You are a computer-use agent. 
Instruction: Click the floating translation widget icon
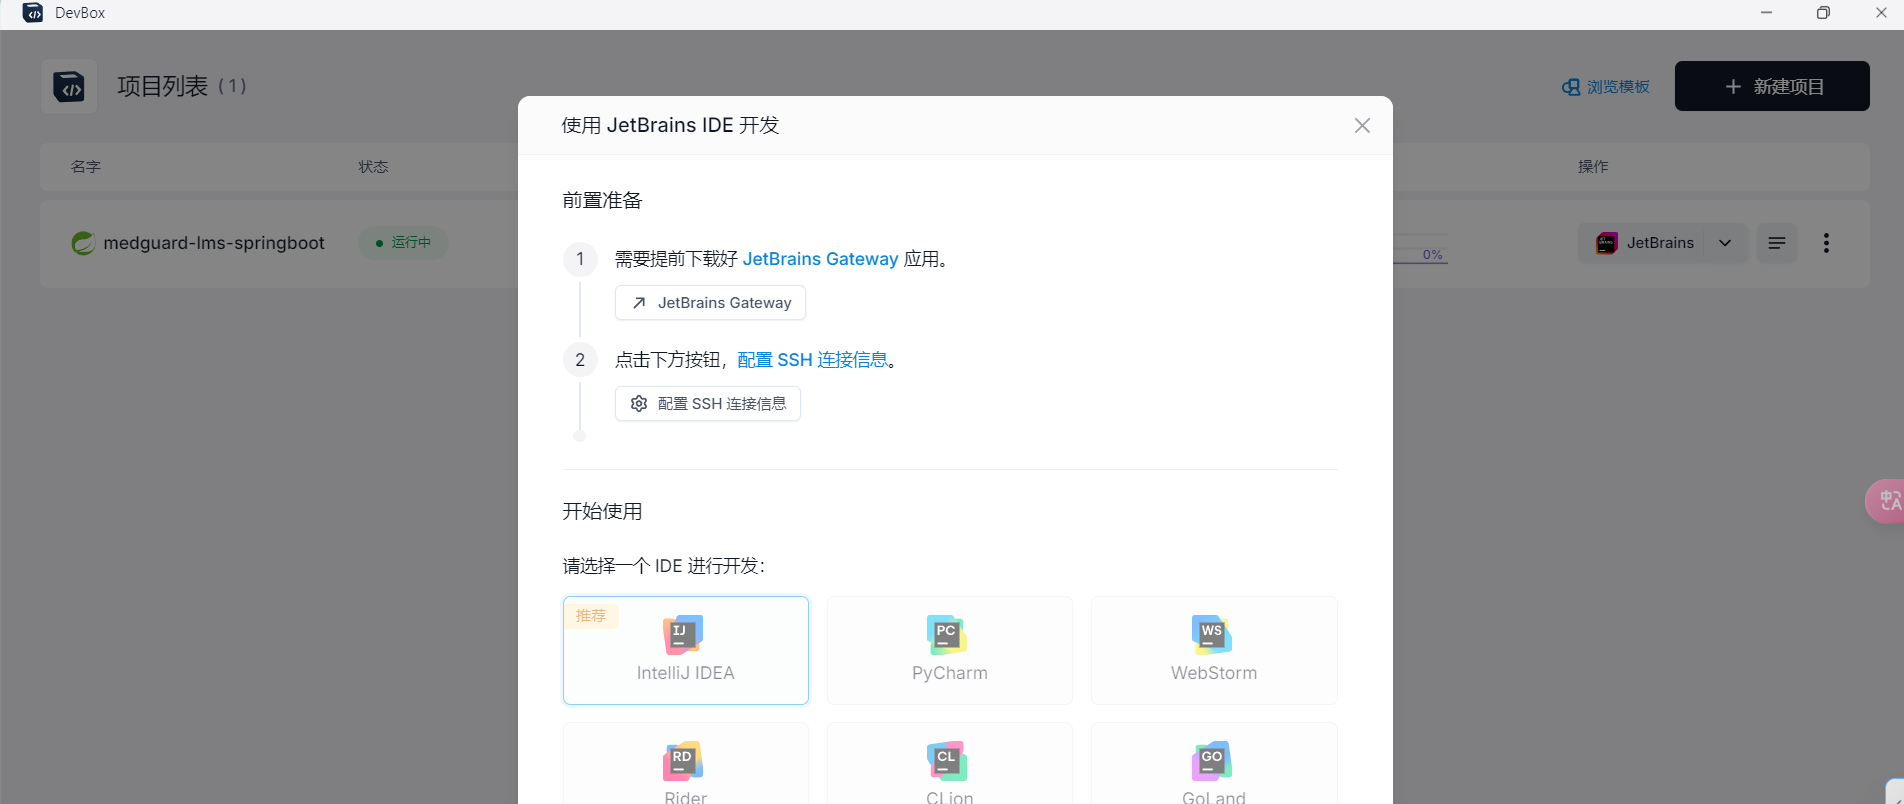(x=1887, y=500)
